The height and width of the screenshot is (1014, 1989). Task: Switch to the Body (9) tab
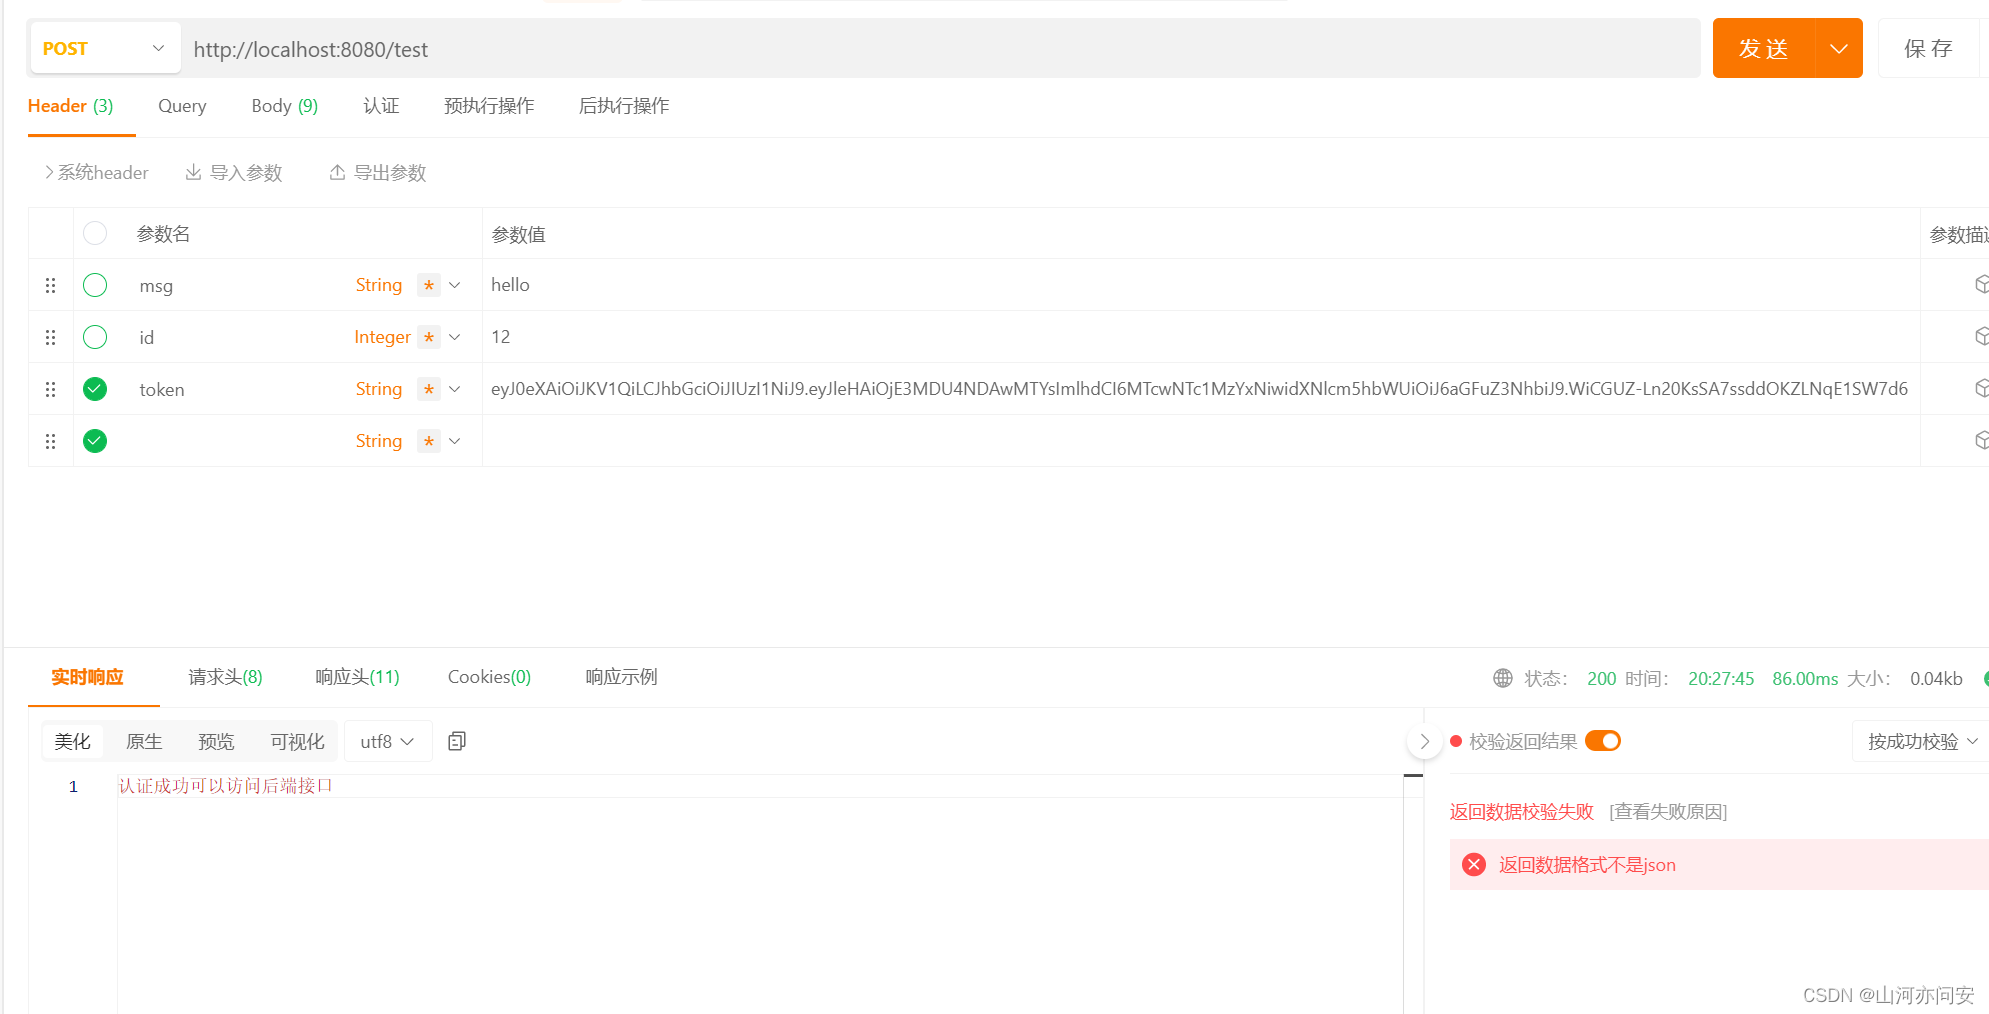285,106
